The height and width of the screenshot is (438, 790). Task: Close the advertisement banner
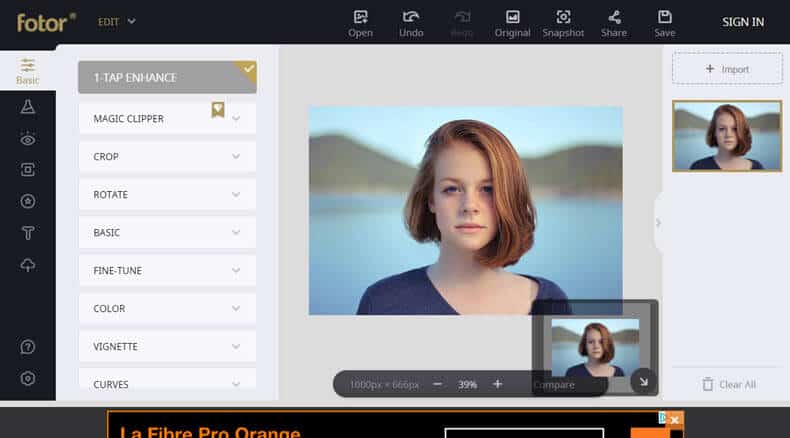[x=675, y=420]
